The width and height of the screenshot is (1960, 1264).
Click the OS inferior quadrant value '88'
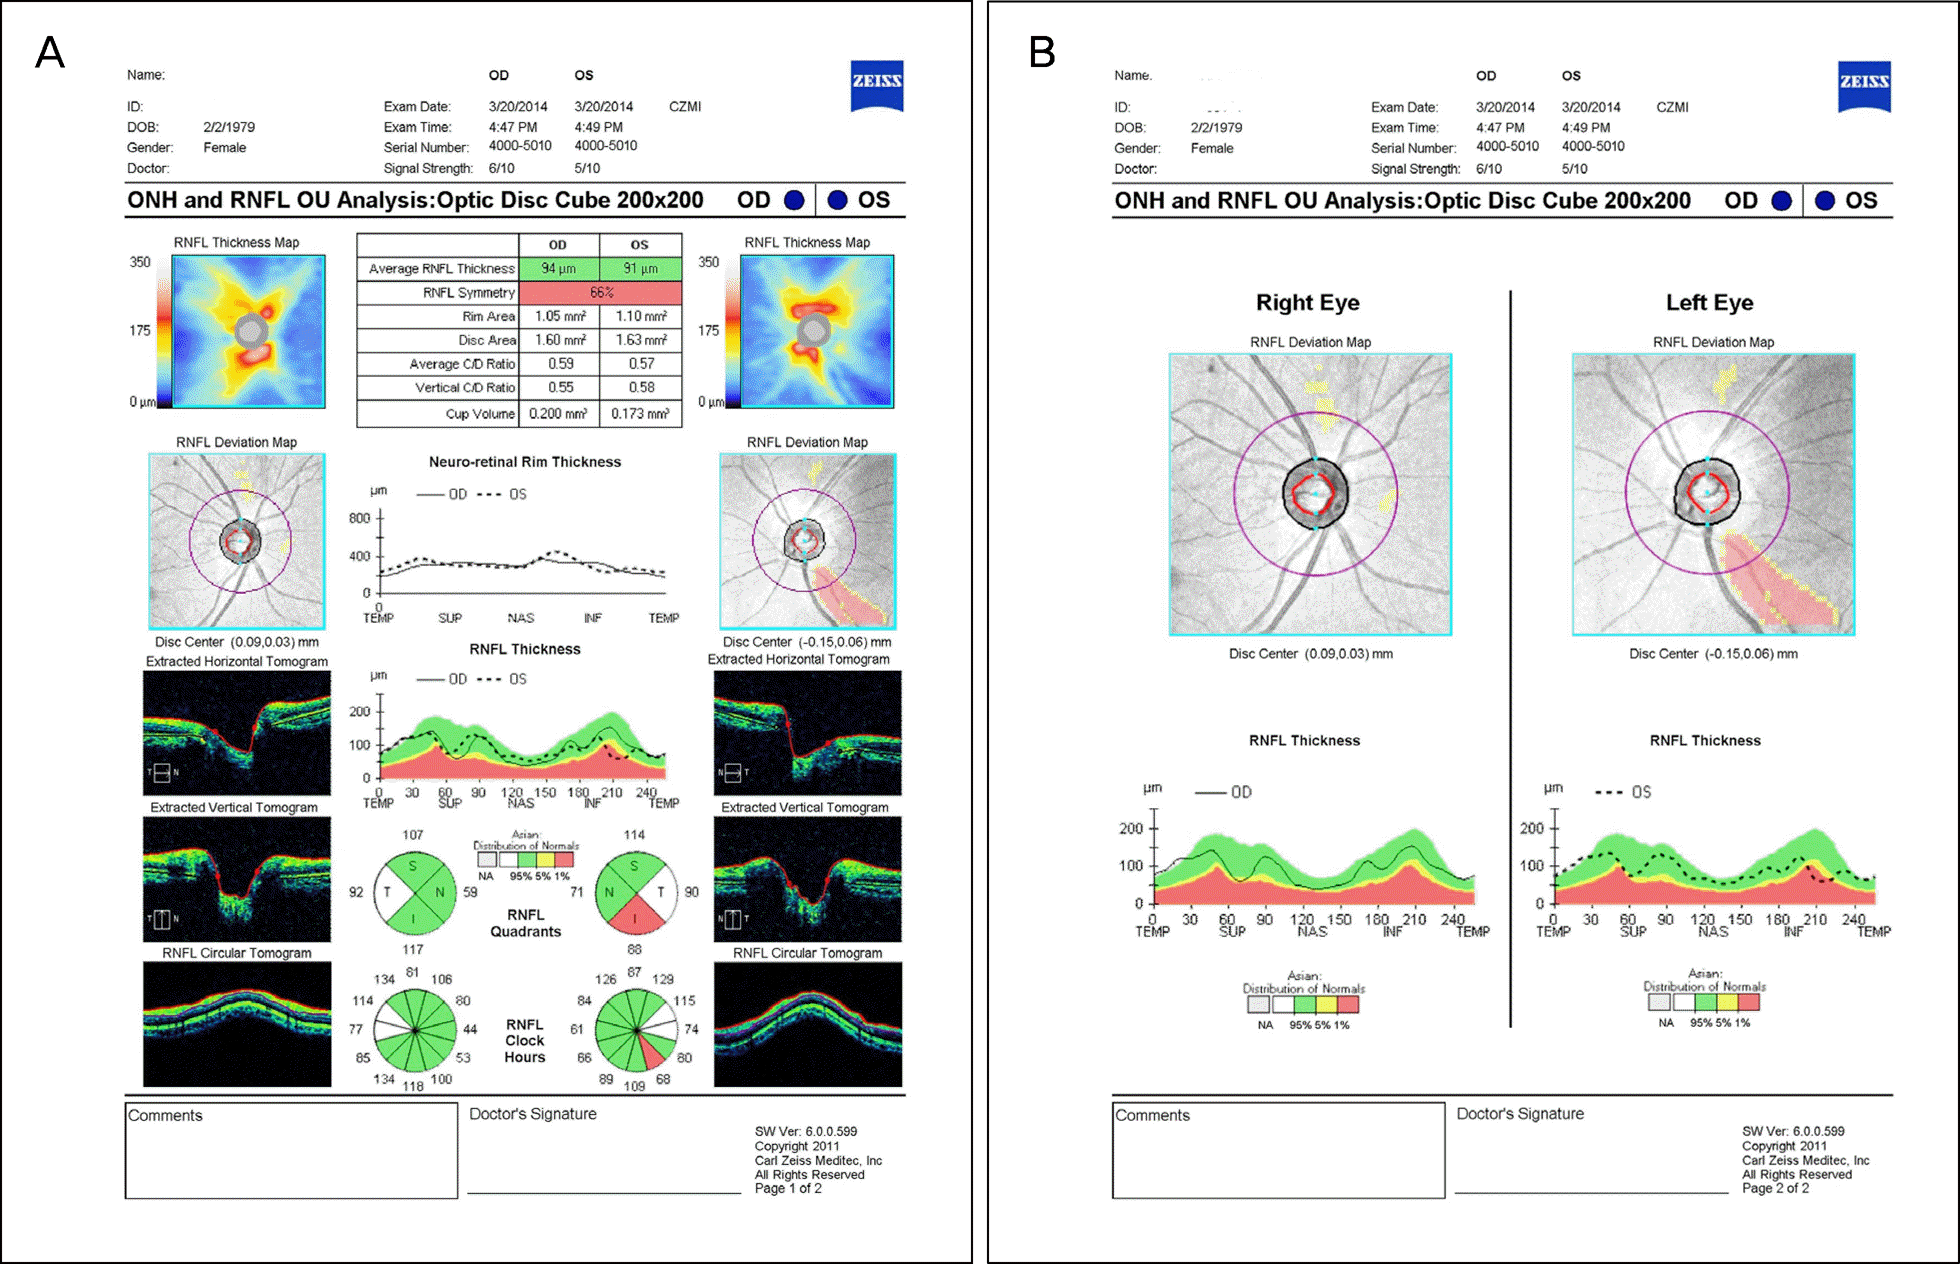634,949
